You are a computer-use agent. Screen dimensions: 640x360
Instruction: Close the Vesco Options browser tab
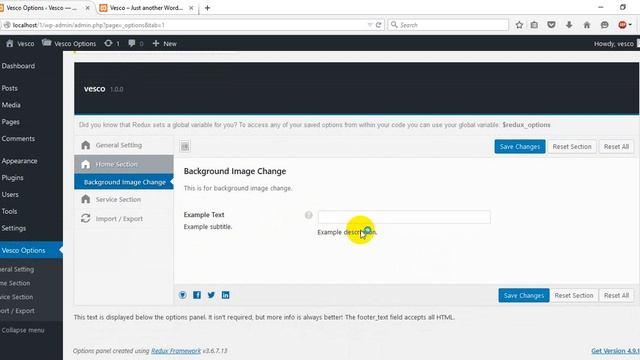coord(87,8)
